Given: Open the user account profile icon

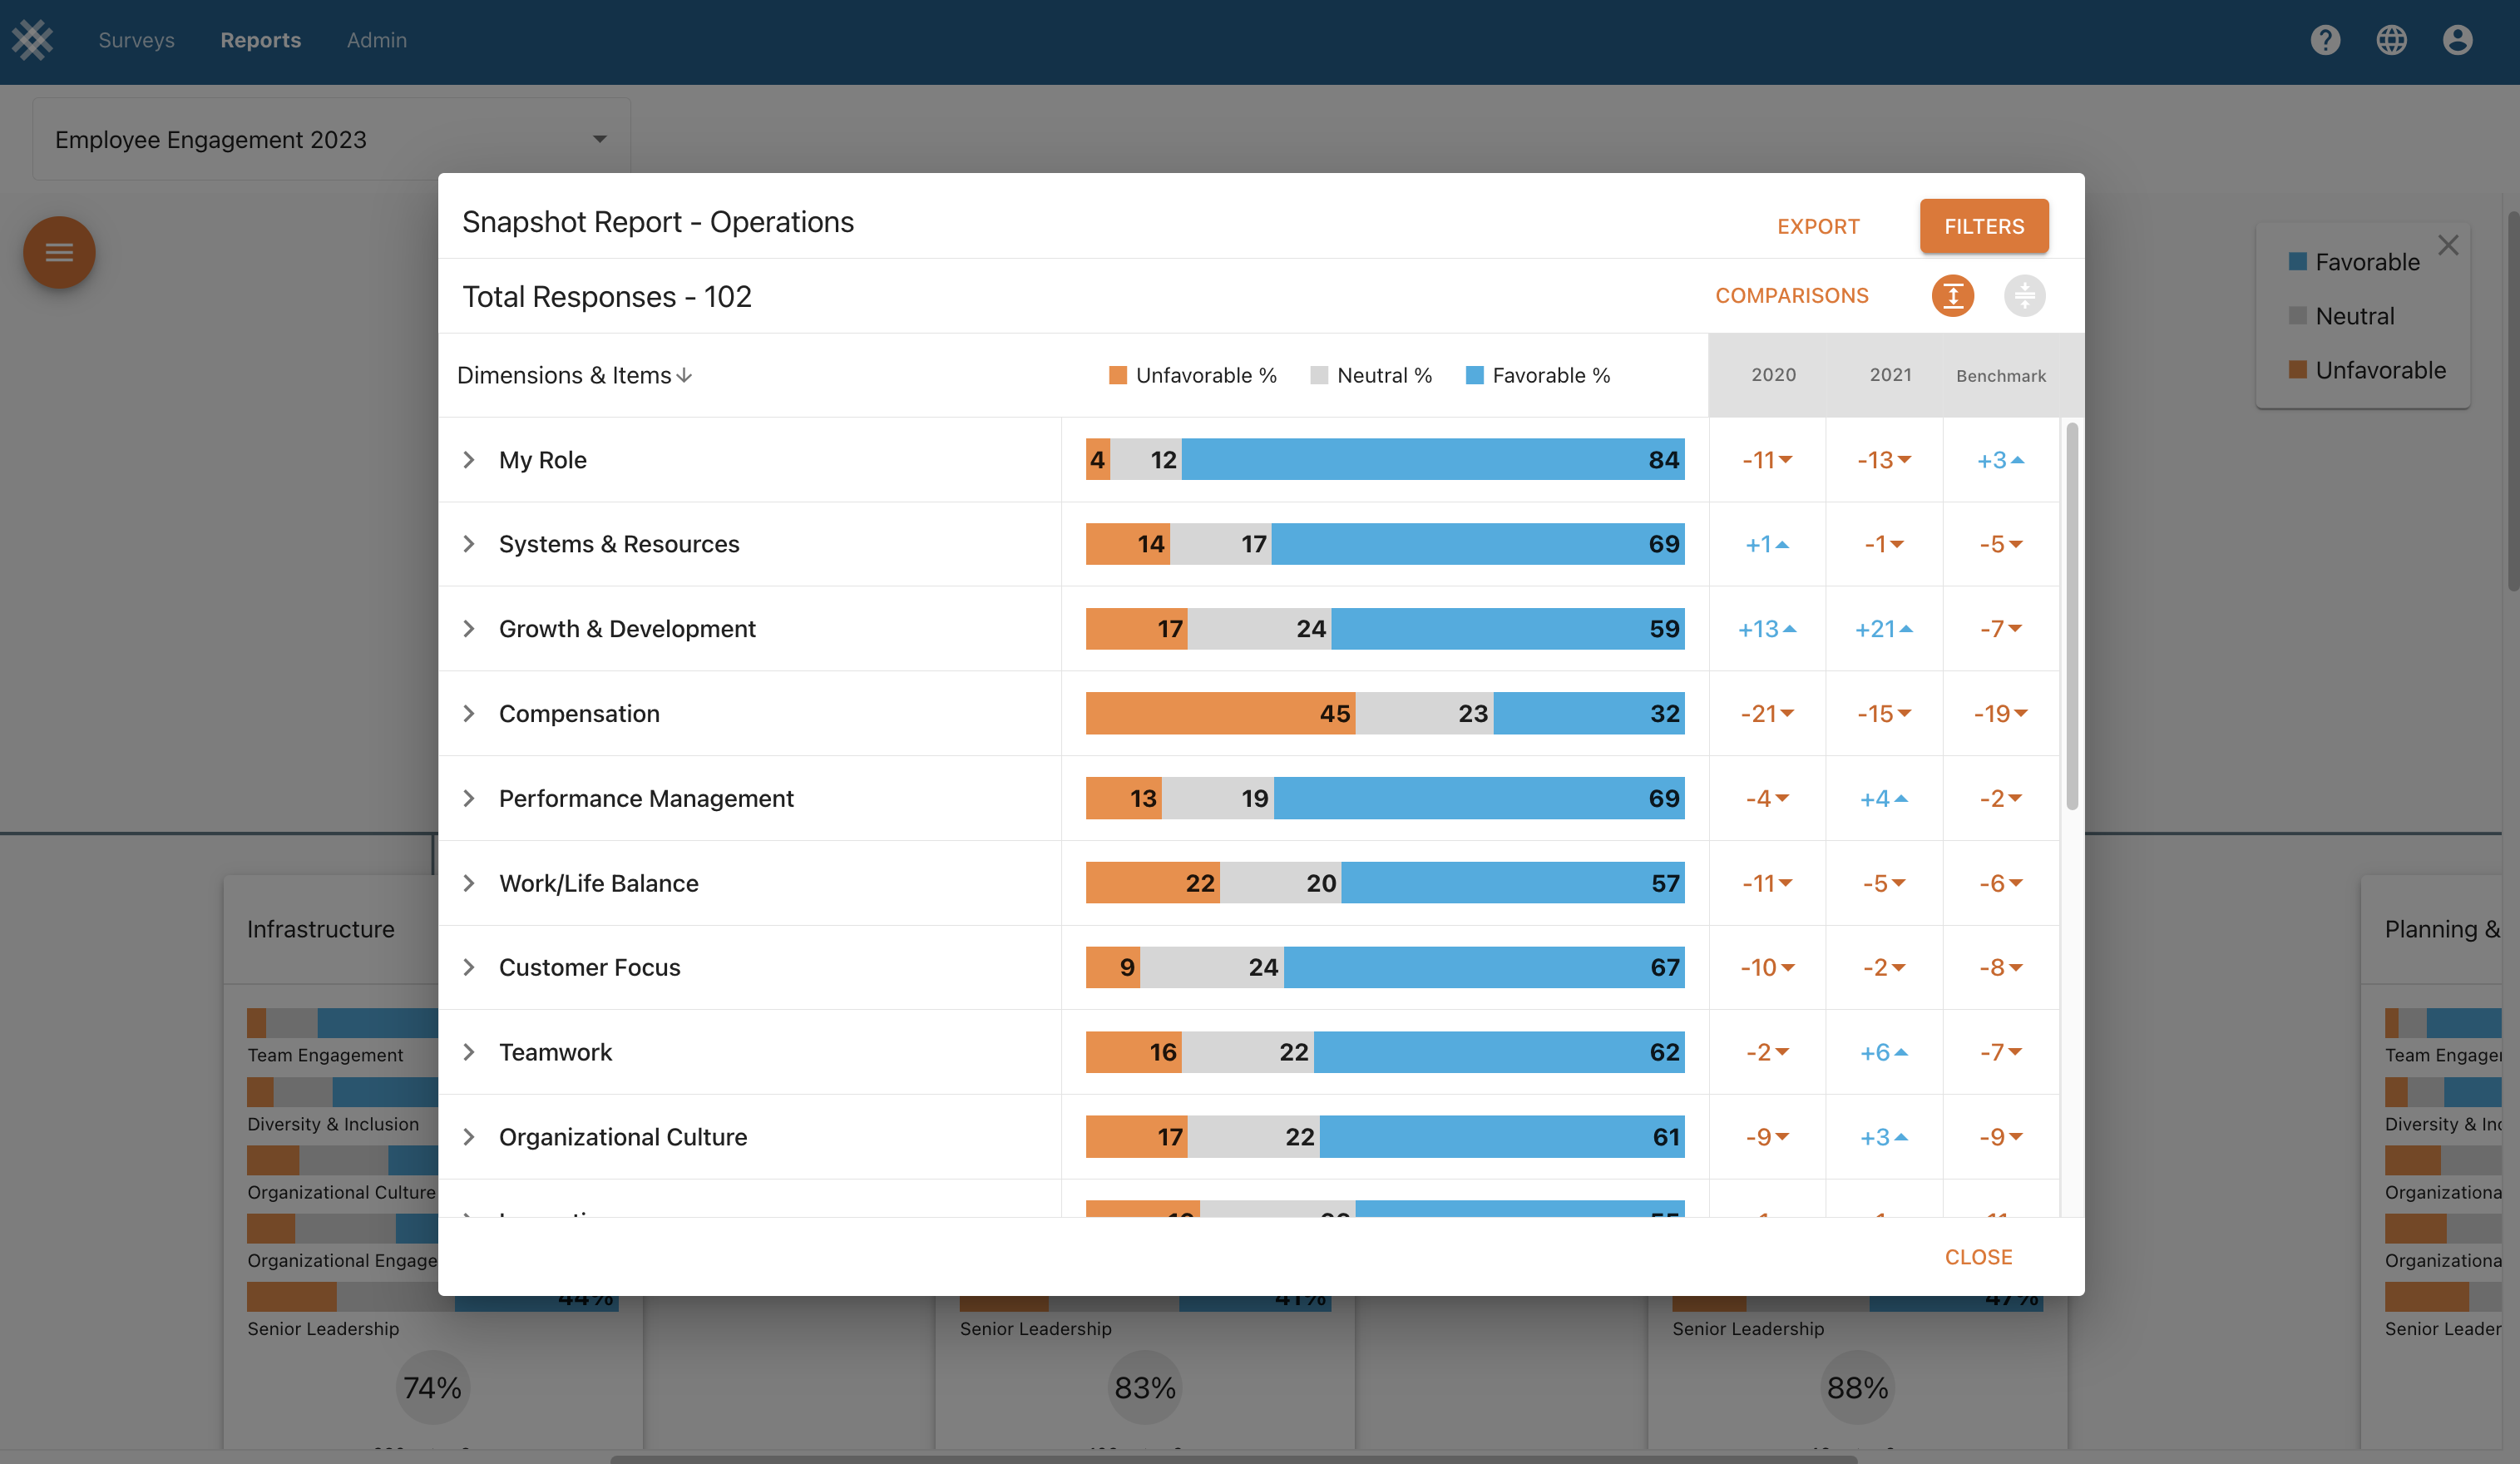Looking at the screenshot, I should [x=2457, y=40].
